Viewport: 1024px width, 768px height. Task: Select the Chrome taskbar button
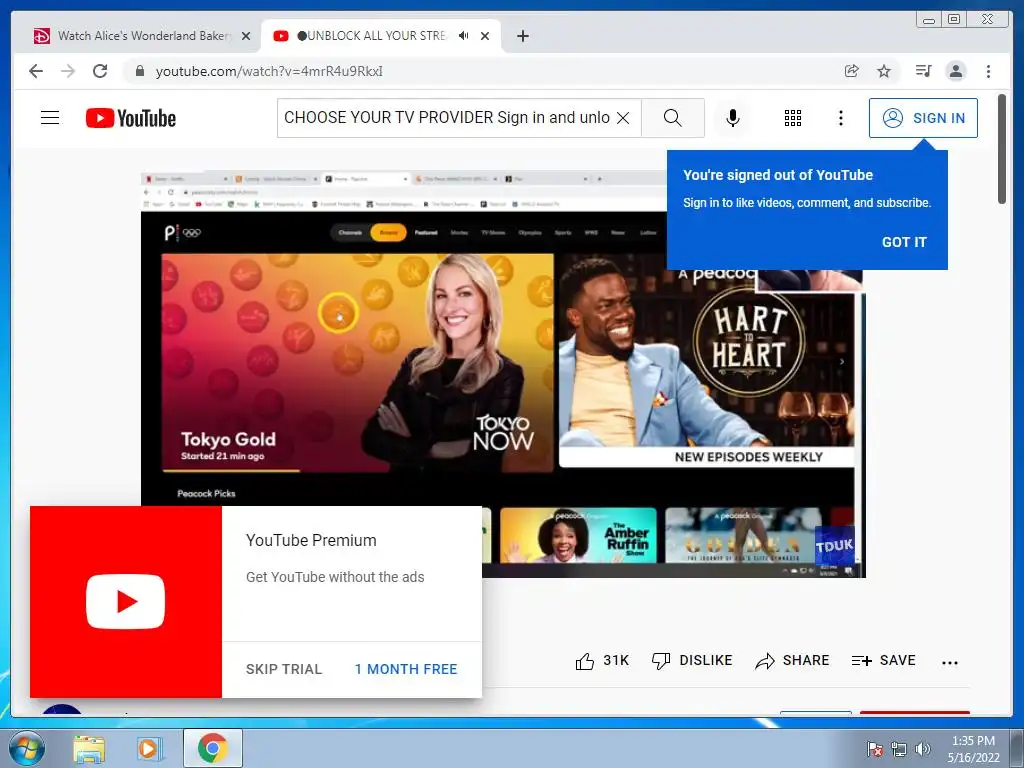(213, 748)
